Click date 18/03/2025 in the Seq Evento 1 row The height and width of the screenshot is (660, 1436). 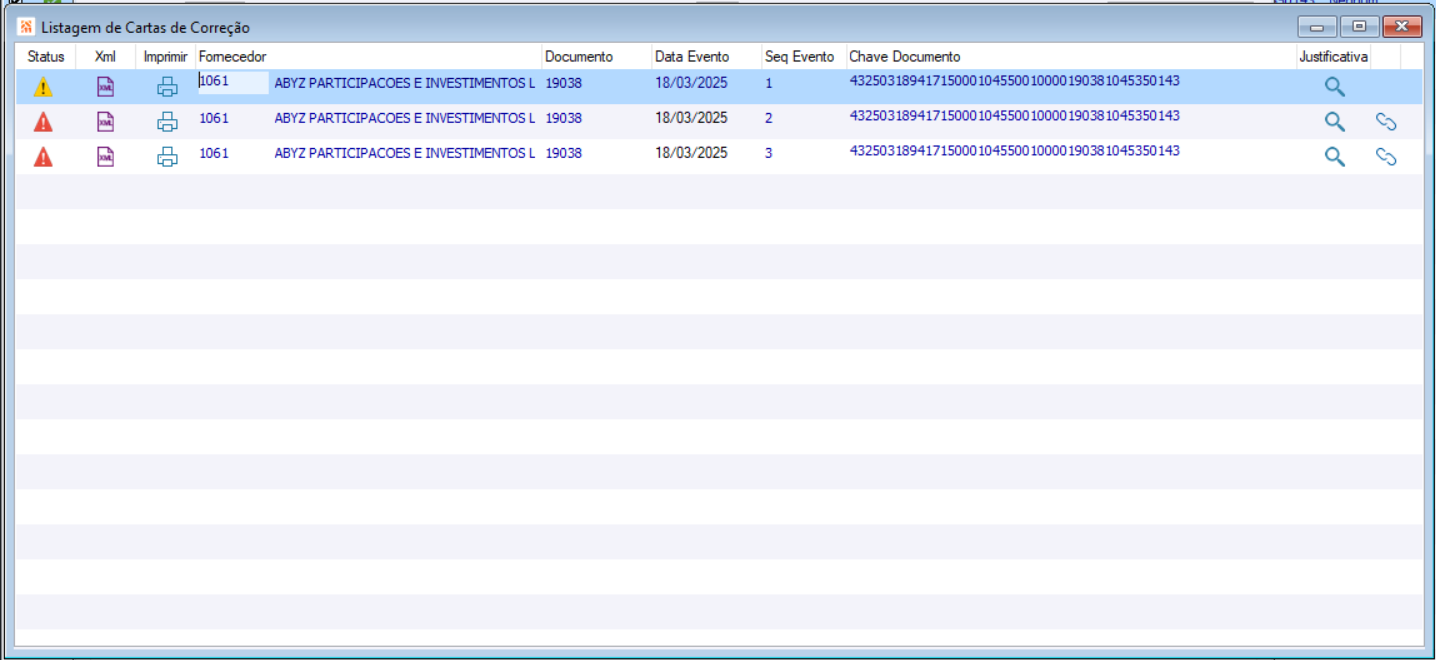[x=692, y=83]
